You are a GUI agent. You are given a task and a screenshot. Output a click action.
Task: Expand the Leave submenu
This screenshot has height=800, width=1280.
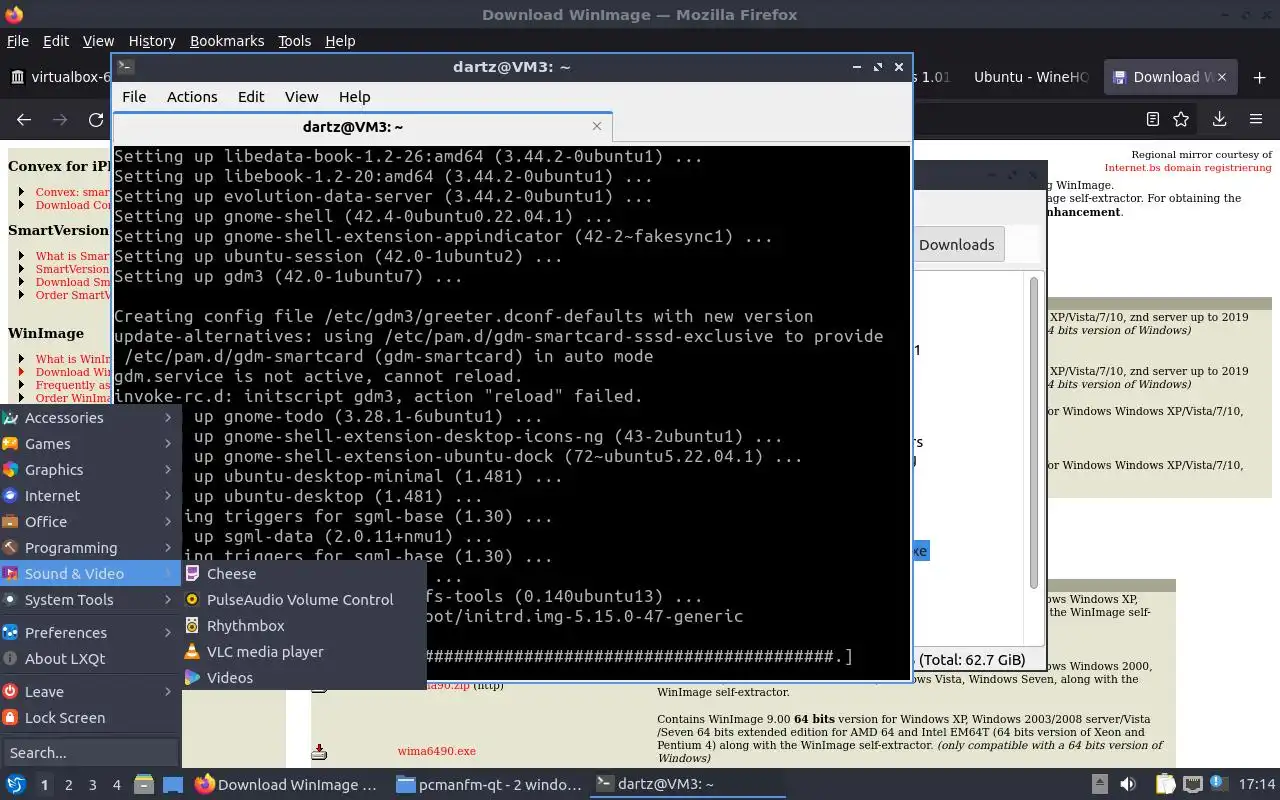click(90, 692)
